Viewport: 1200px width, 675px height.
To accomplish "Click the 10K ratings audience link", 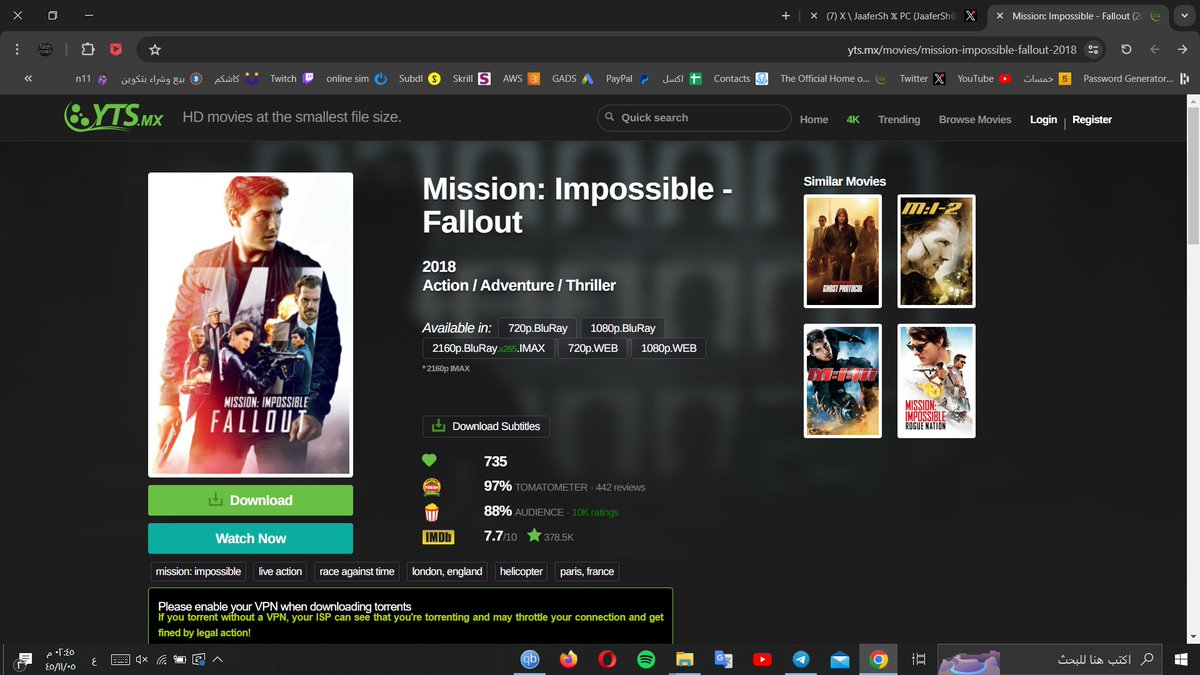I will pyautogui.click(x=595, y=512).
